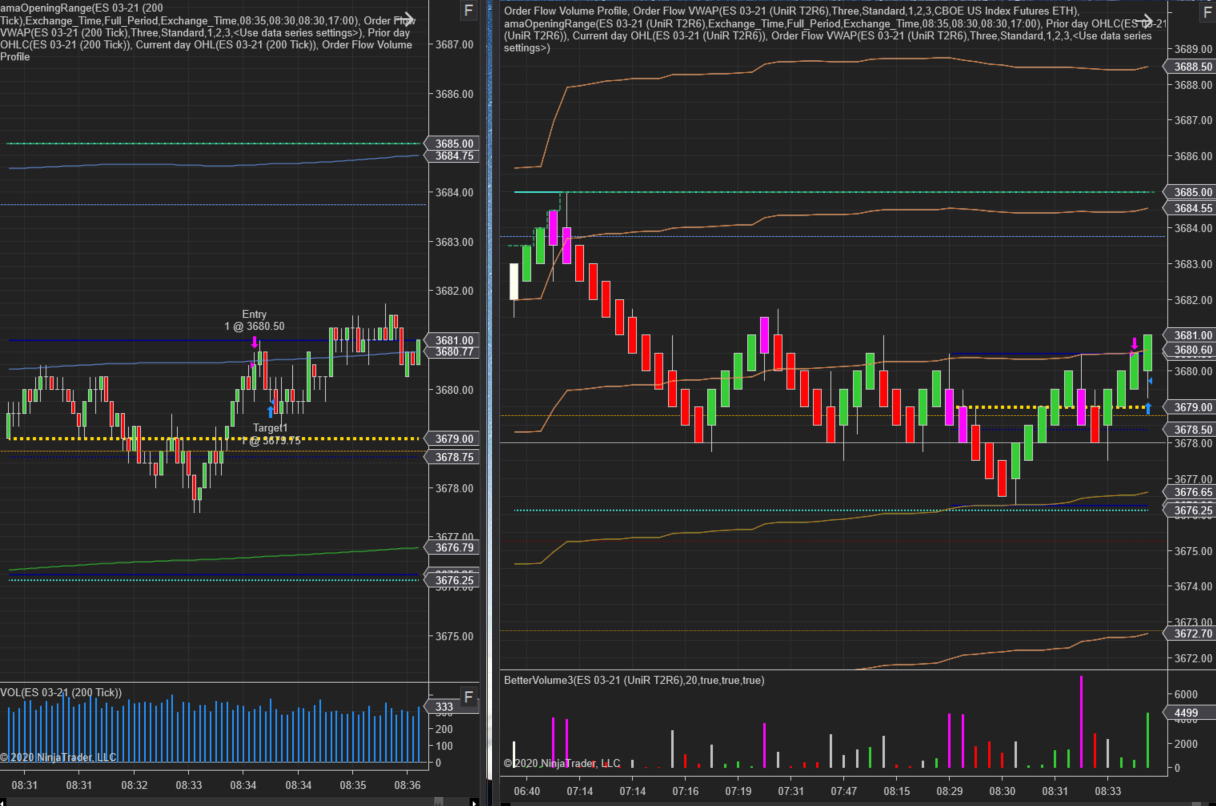Select the 3684.75 price marker on left chart
This screenshot has height=806, width=1216.
point(454,156)
